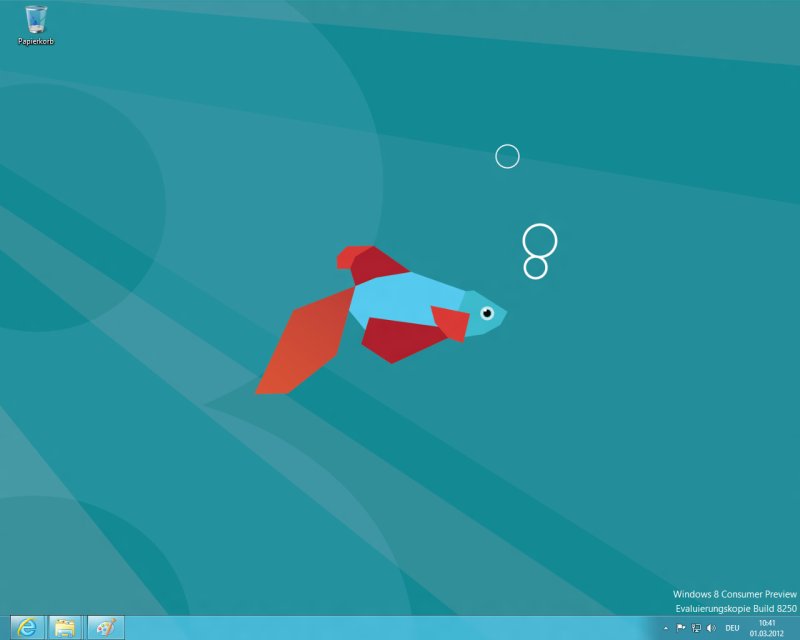
Task: Open Internet Explorer from the taskbar
Action: 27,627
